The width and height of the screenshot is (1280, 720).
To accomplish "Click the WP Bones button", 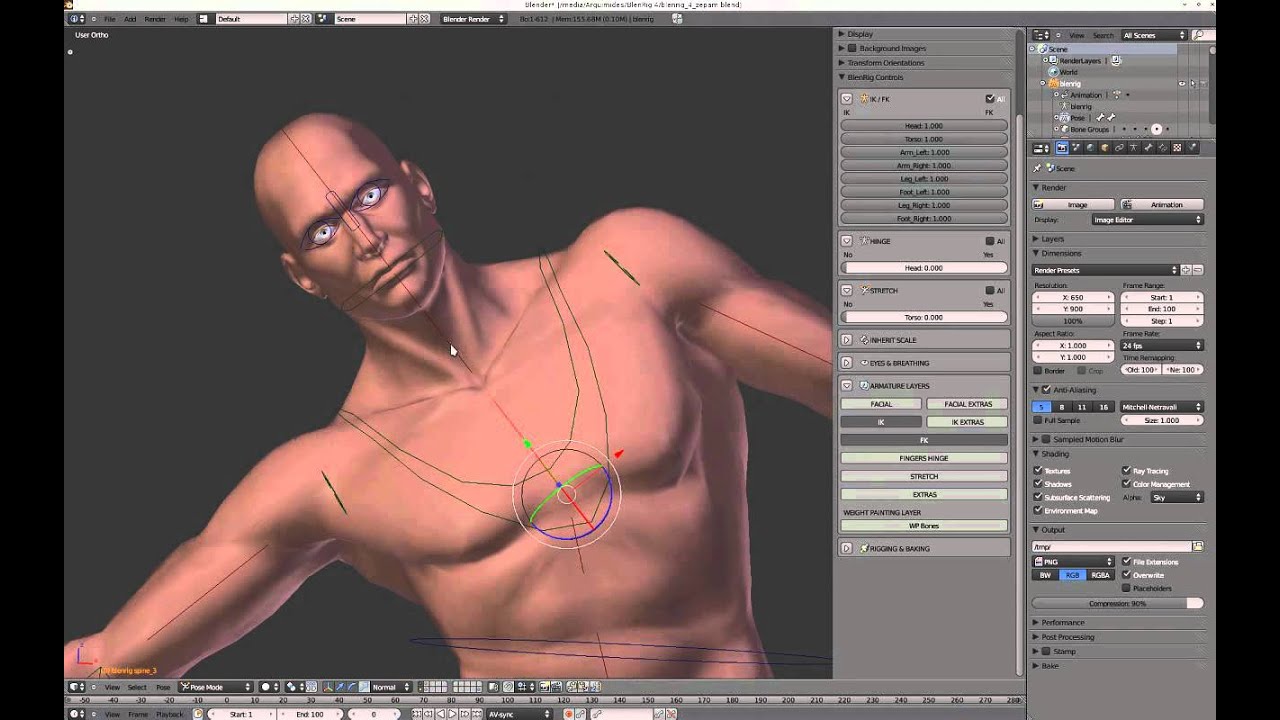I will tap(924, 526).
